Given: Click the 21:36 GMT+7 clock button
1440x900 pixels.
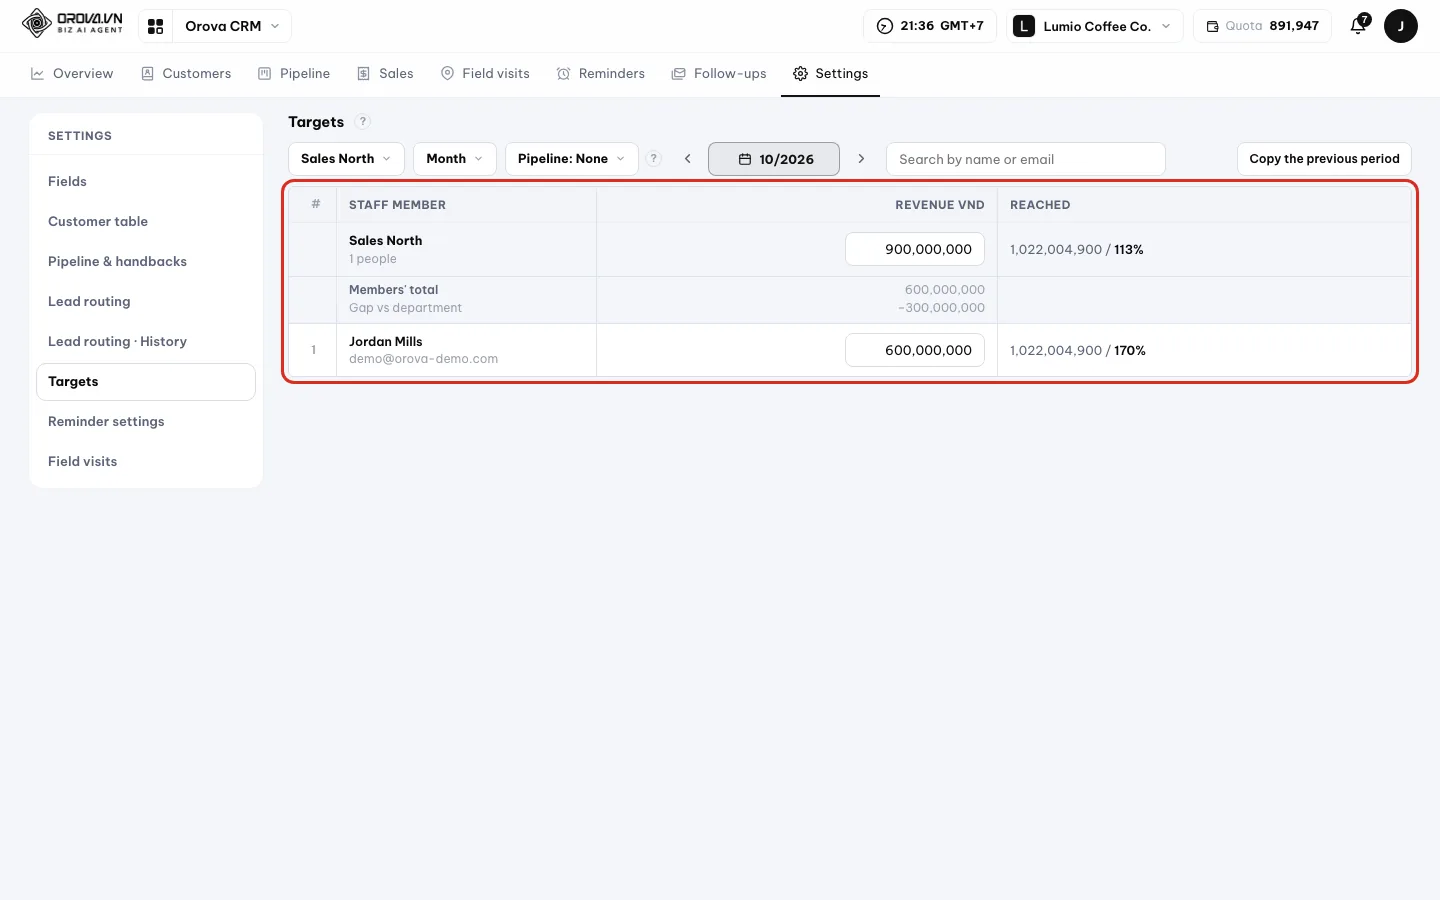Looking at the screenshot, I should [930, 26].
